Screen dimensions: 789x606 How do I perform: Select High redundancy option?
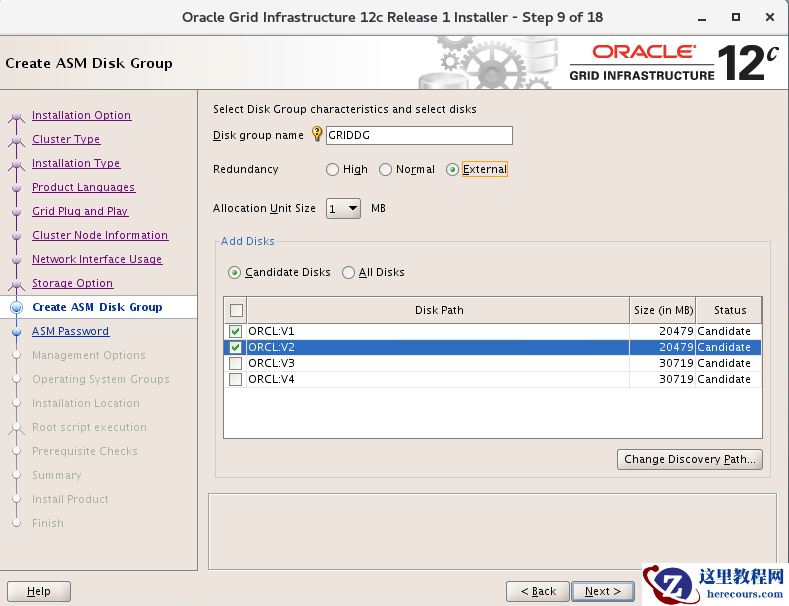click(x=332, y=170)
